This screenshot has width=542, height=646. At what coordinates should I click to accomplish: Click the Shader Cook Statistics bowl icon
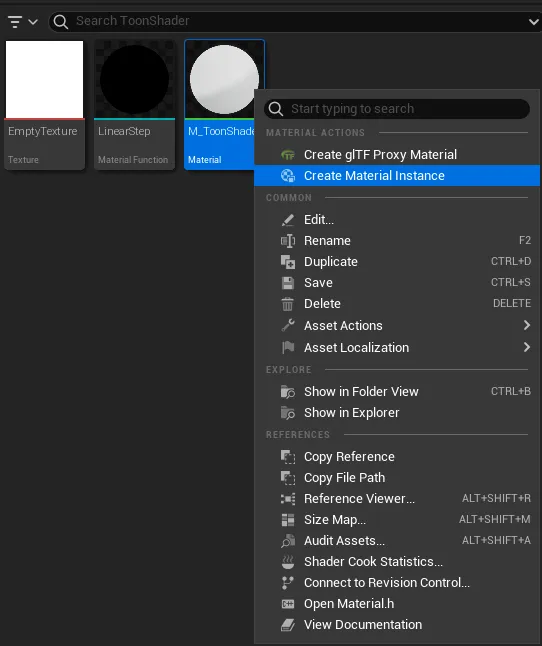point(288,562)
